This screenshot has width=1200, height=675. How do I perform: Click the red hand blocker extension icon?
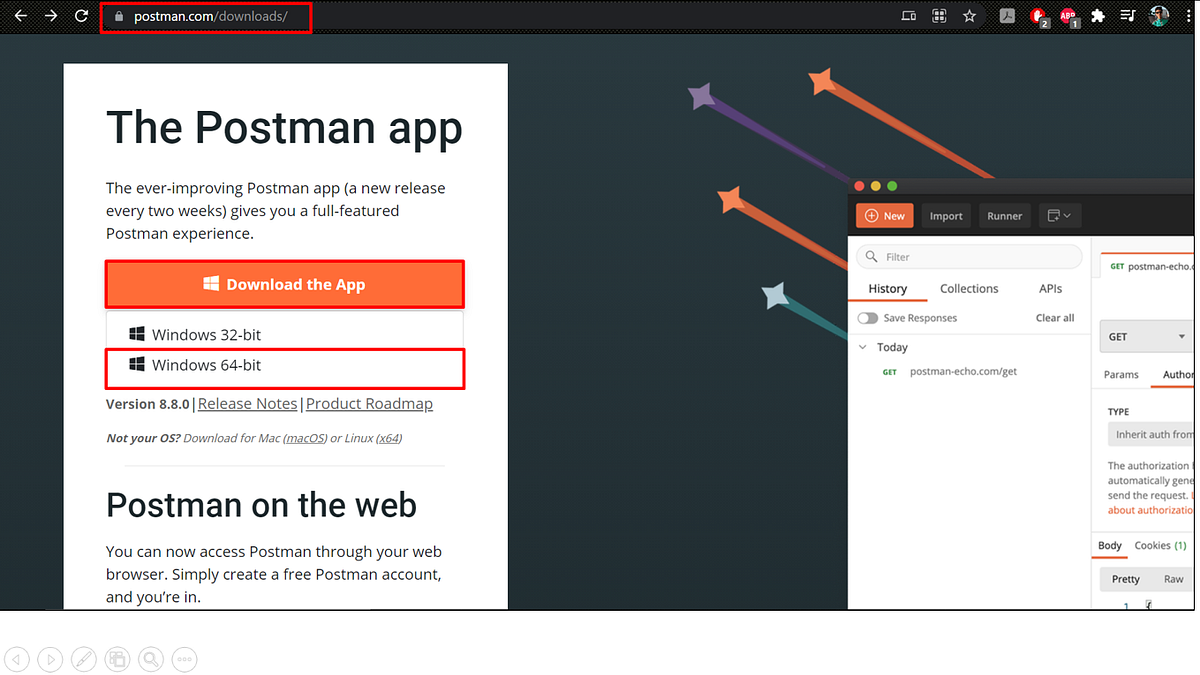click(x=1038, y=16)
